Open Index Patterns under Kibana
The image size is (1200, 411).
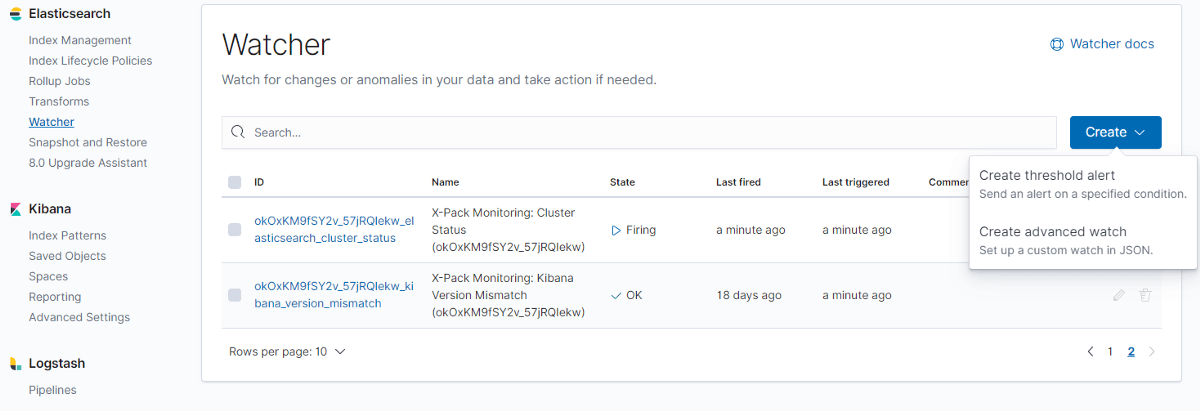coord(68,236)
